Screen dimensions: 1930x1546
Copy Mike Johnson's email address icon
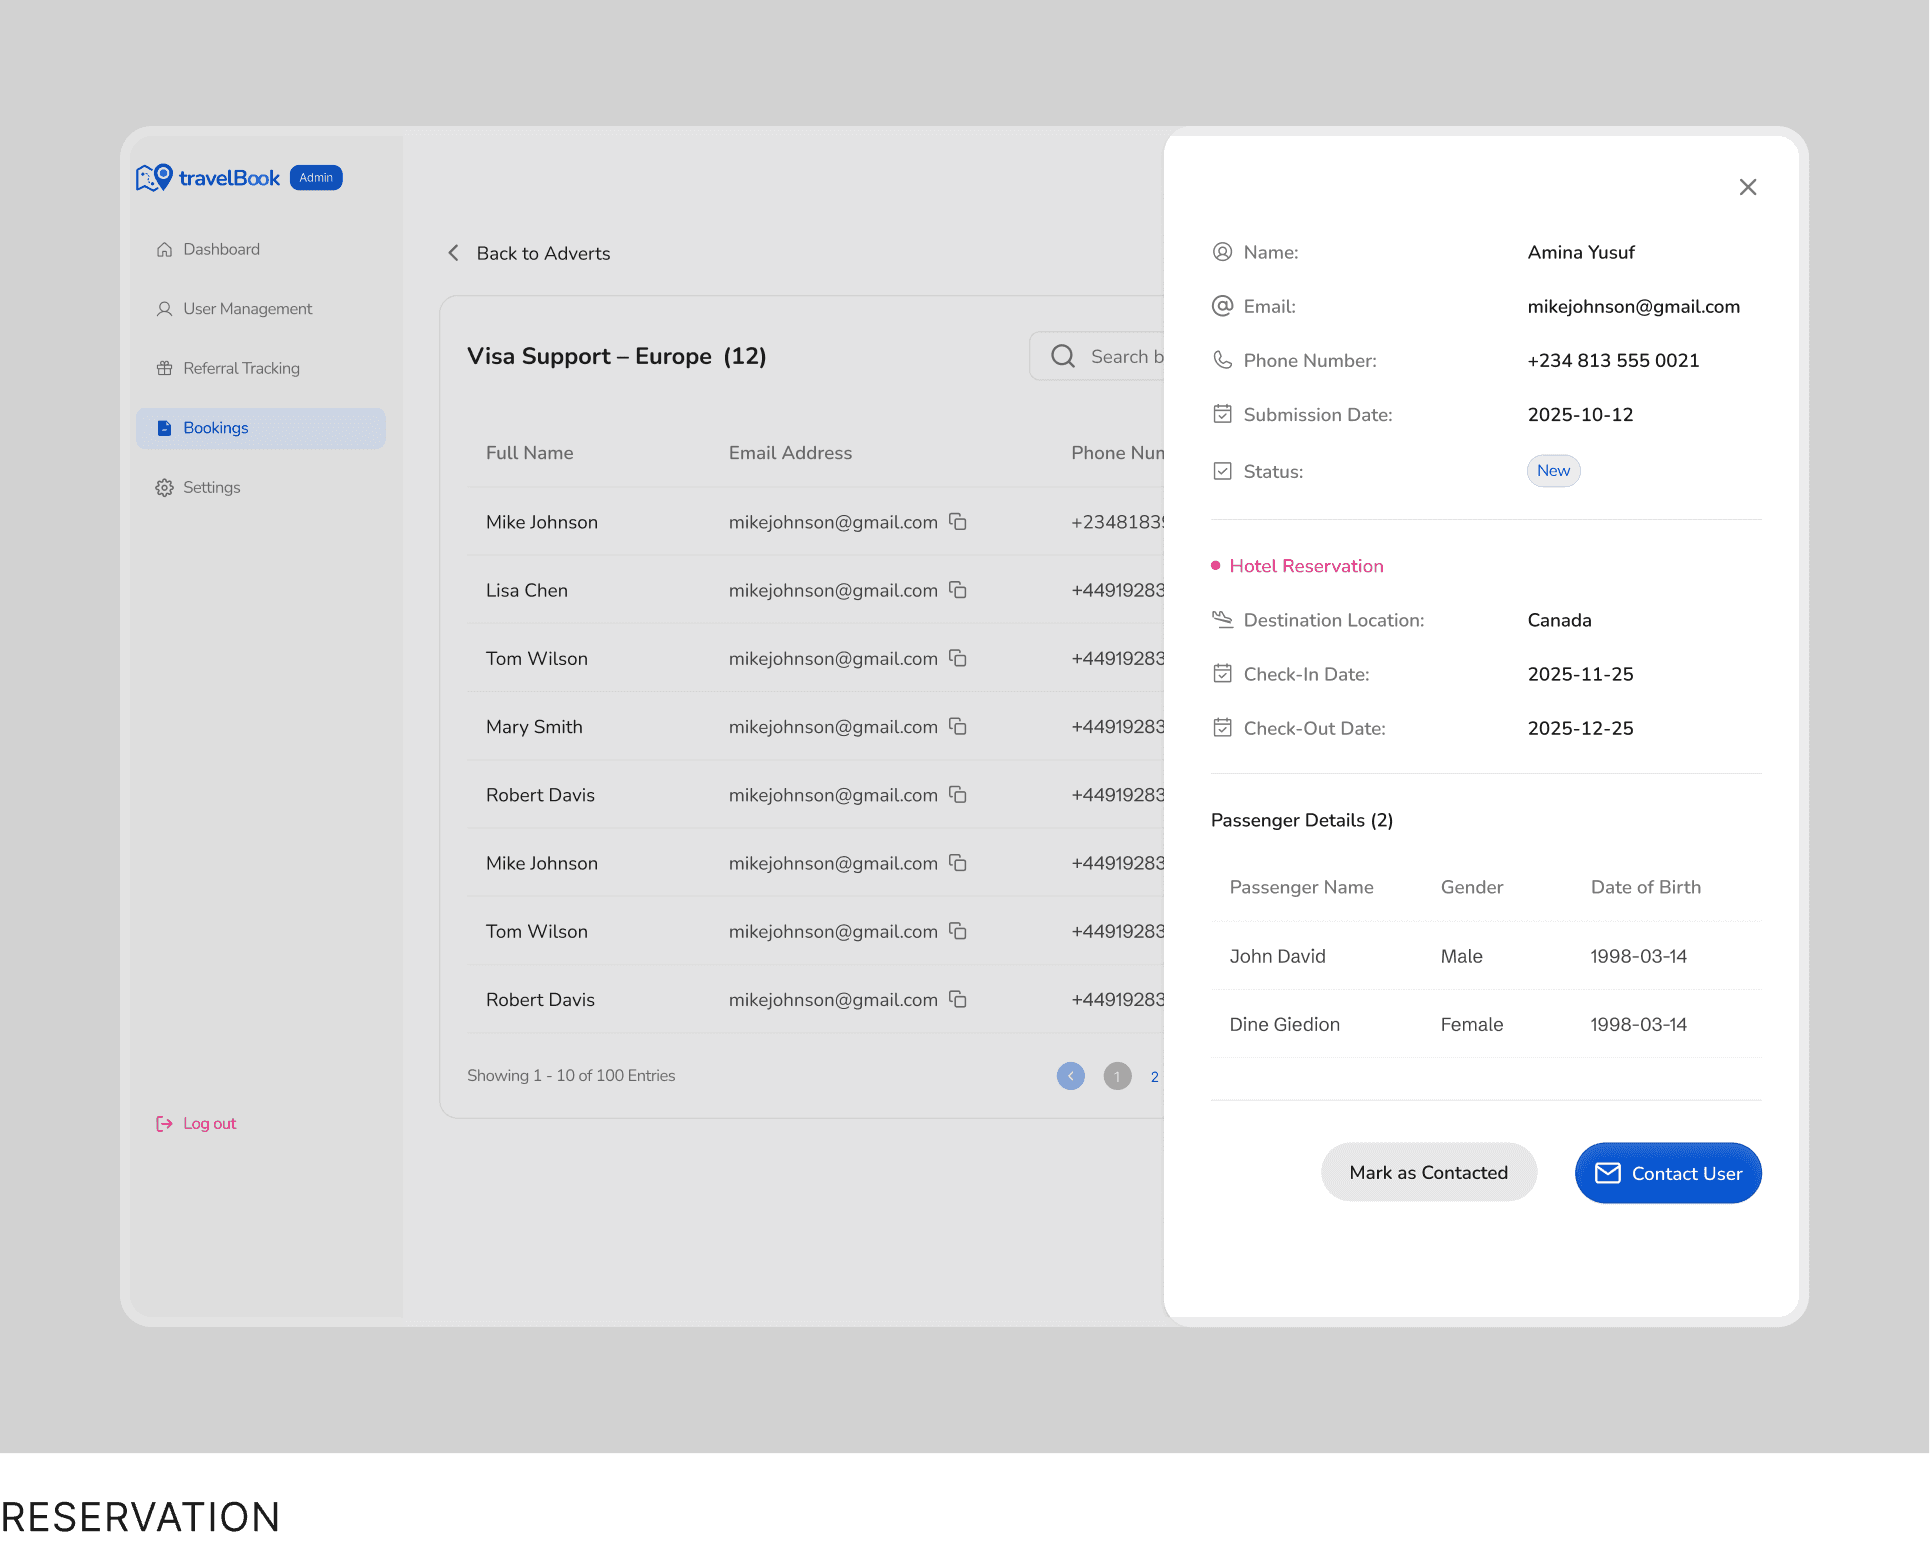[957, 522]
